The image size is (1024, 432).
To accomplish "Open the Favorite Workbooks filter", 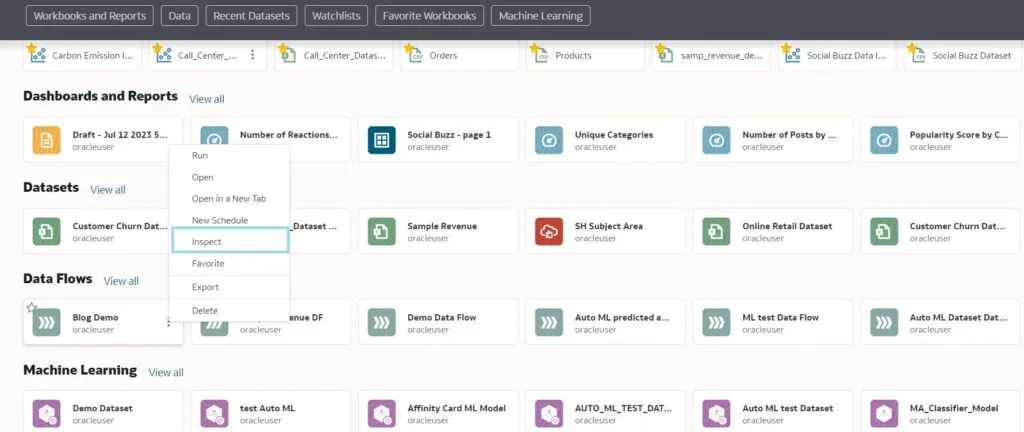I will click(x=431, y=16).
